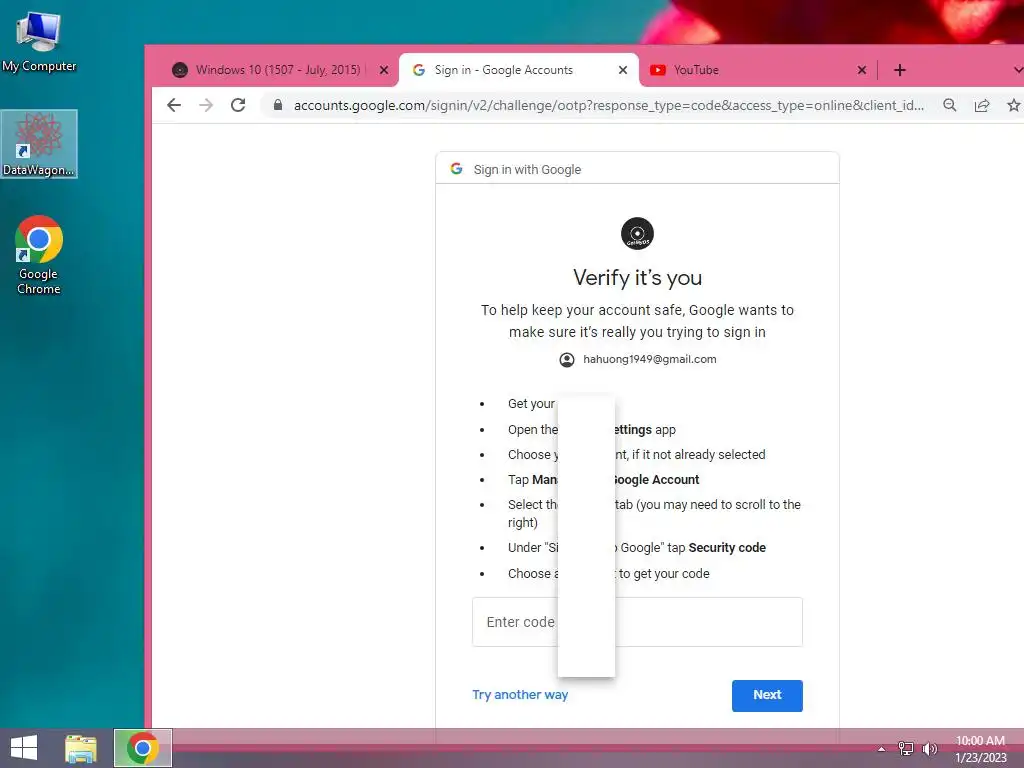Screen dimensions: 1024x768
Task: Go back in Chrome
Action: 174,105
